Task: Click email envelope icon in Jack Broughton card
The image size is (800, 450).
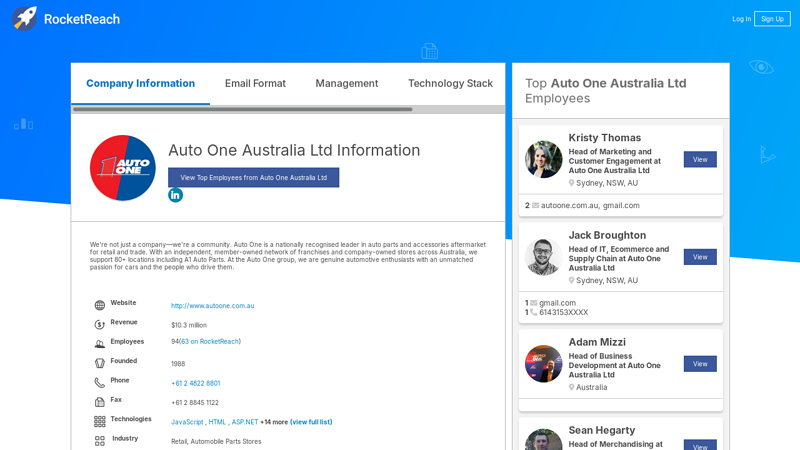Action: point(534,303)
